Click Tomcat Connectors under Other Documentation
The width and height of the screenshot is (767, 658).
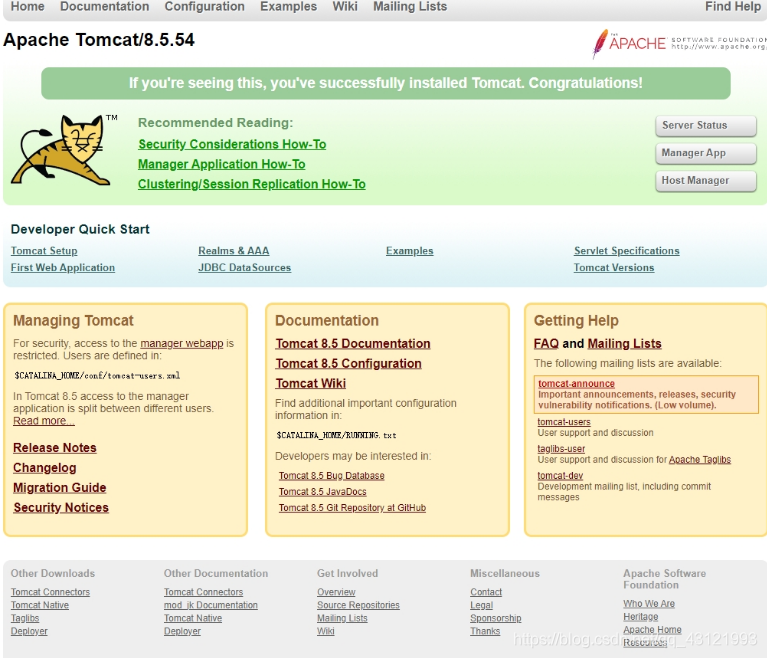[203, 592]
